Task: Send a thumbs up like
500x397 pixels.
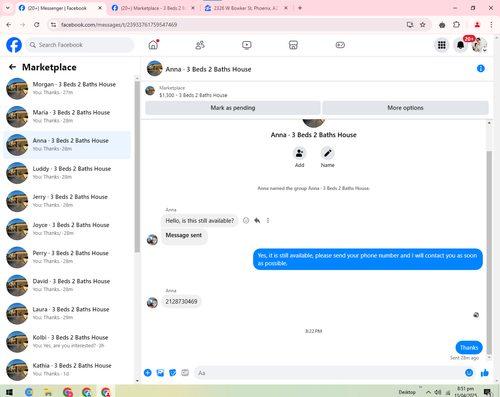Action: [x=485, y=373]
